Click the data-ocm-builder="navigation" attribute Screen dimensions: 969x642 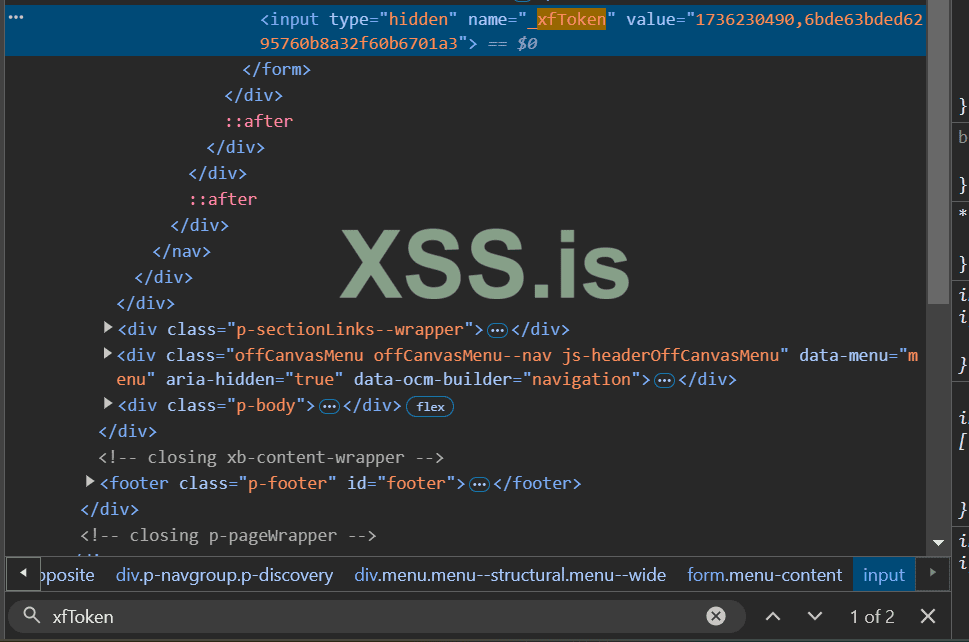tap(498, 379)
